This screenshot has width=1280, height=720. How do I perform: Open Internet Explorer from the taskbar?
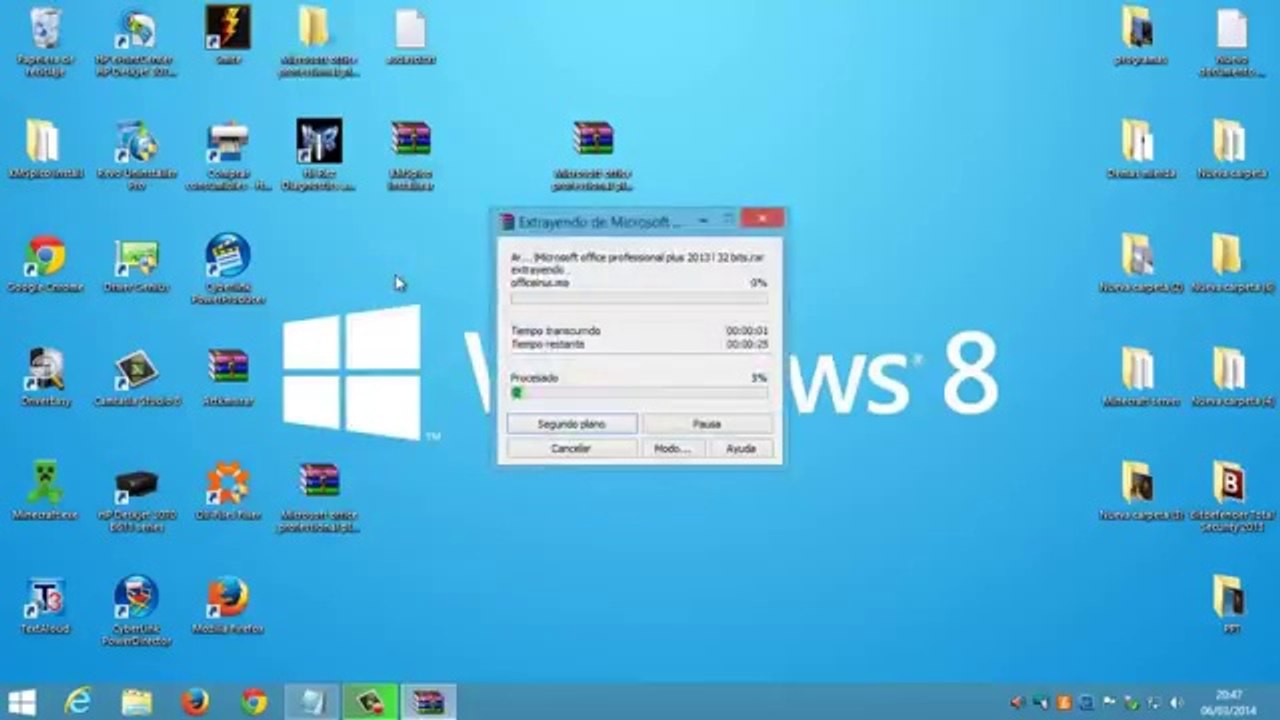click(78, 702)
